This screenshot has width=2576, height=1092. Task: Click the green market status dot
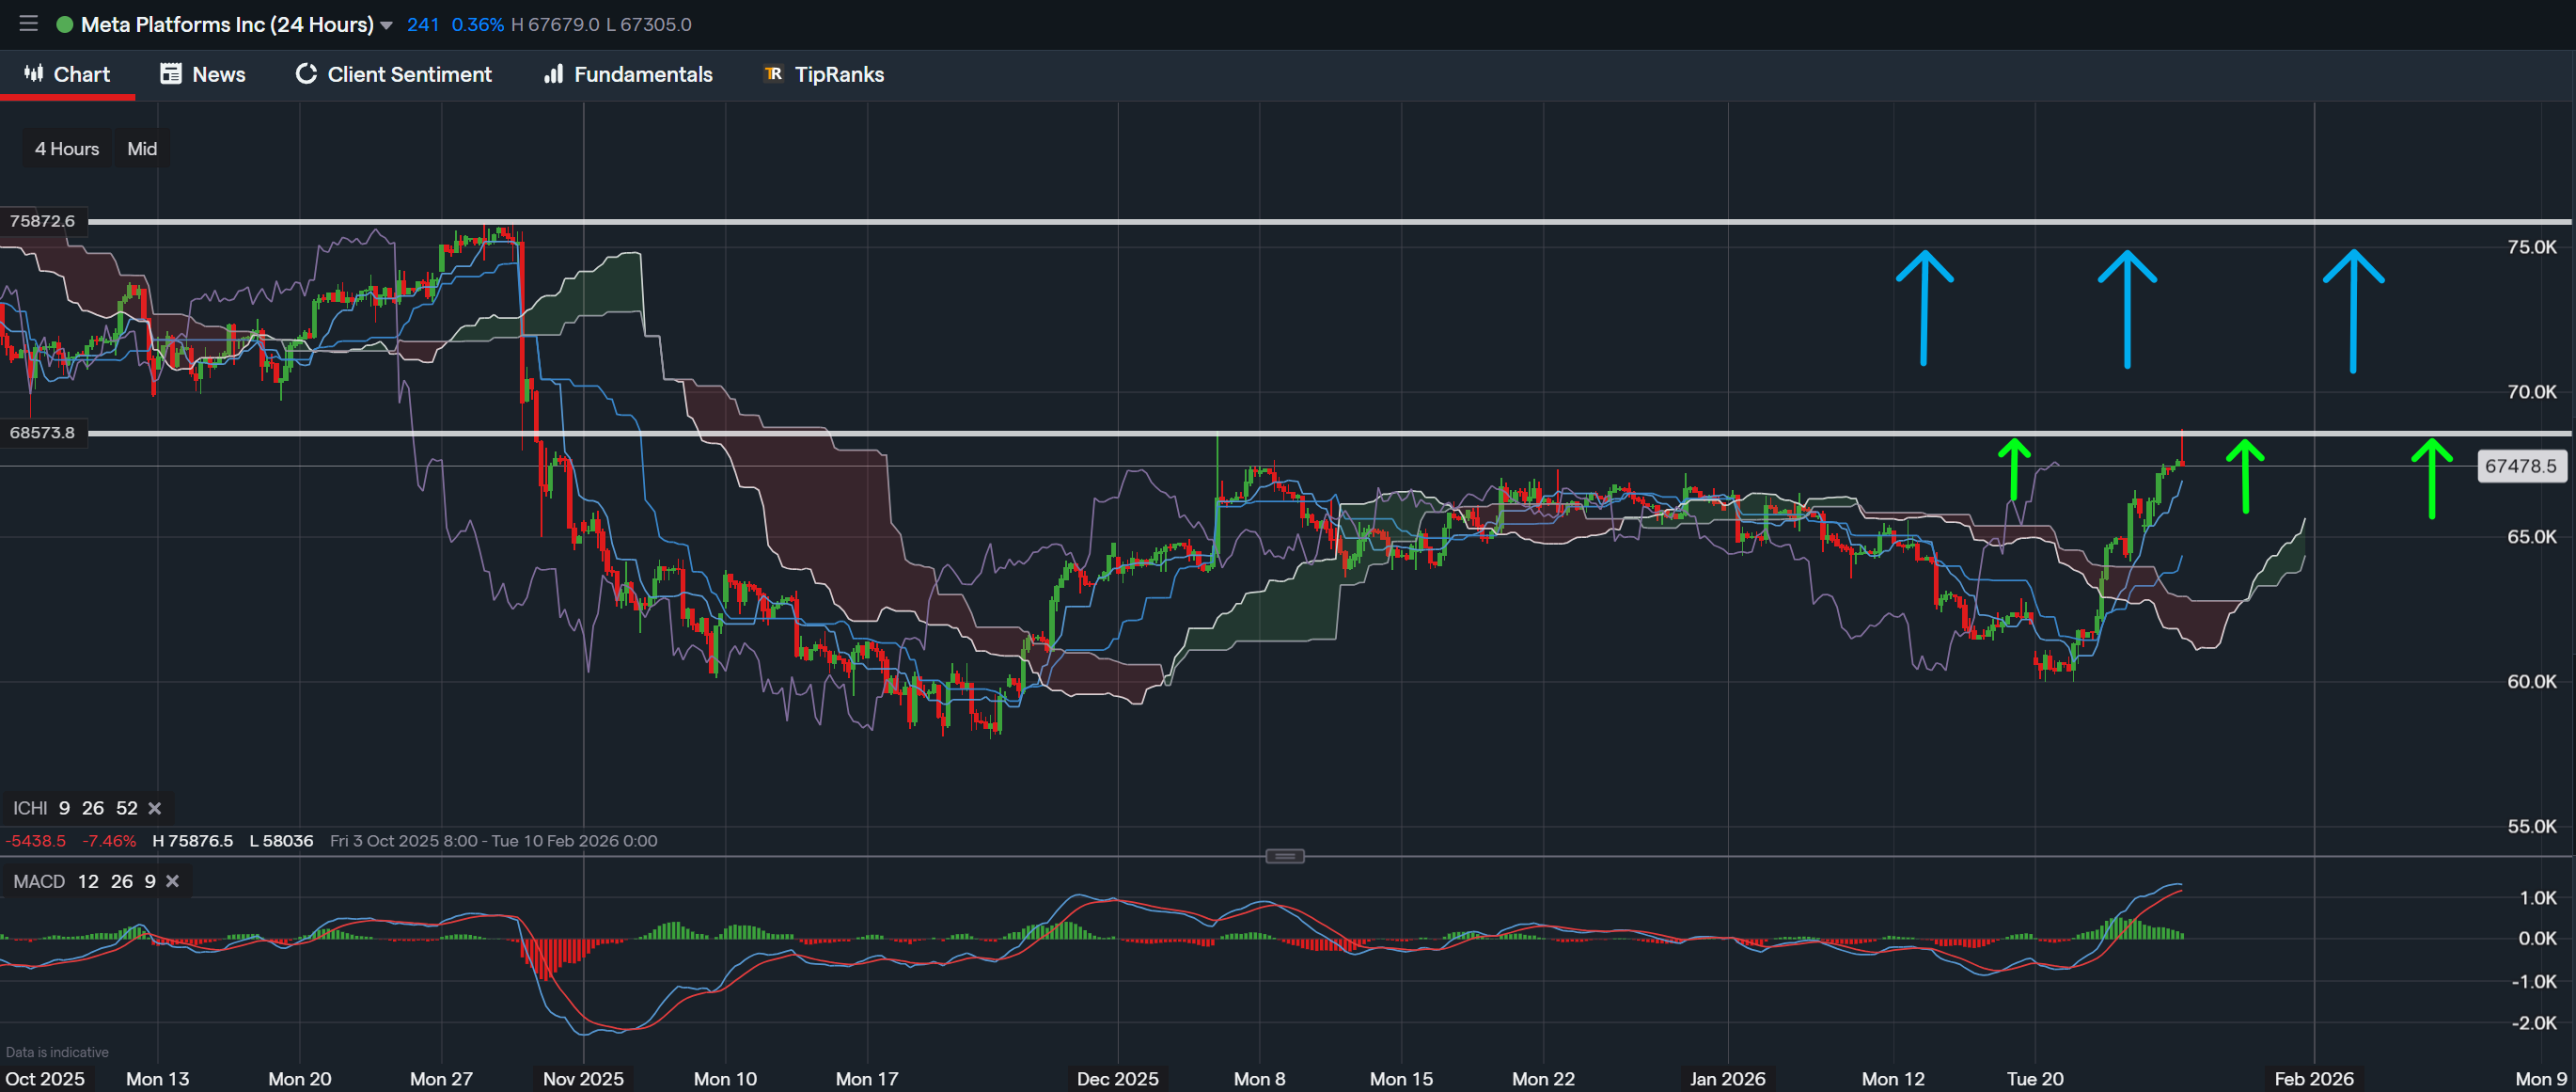pyautogui.click(x=64, y=24)
